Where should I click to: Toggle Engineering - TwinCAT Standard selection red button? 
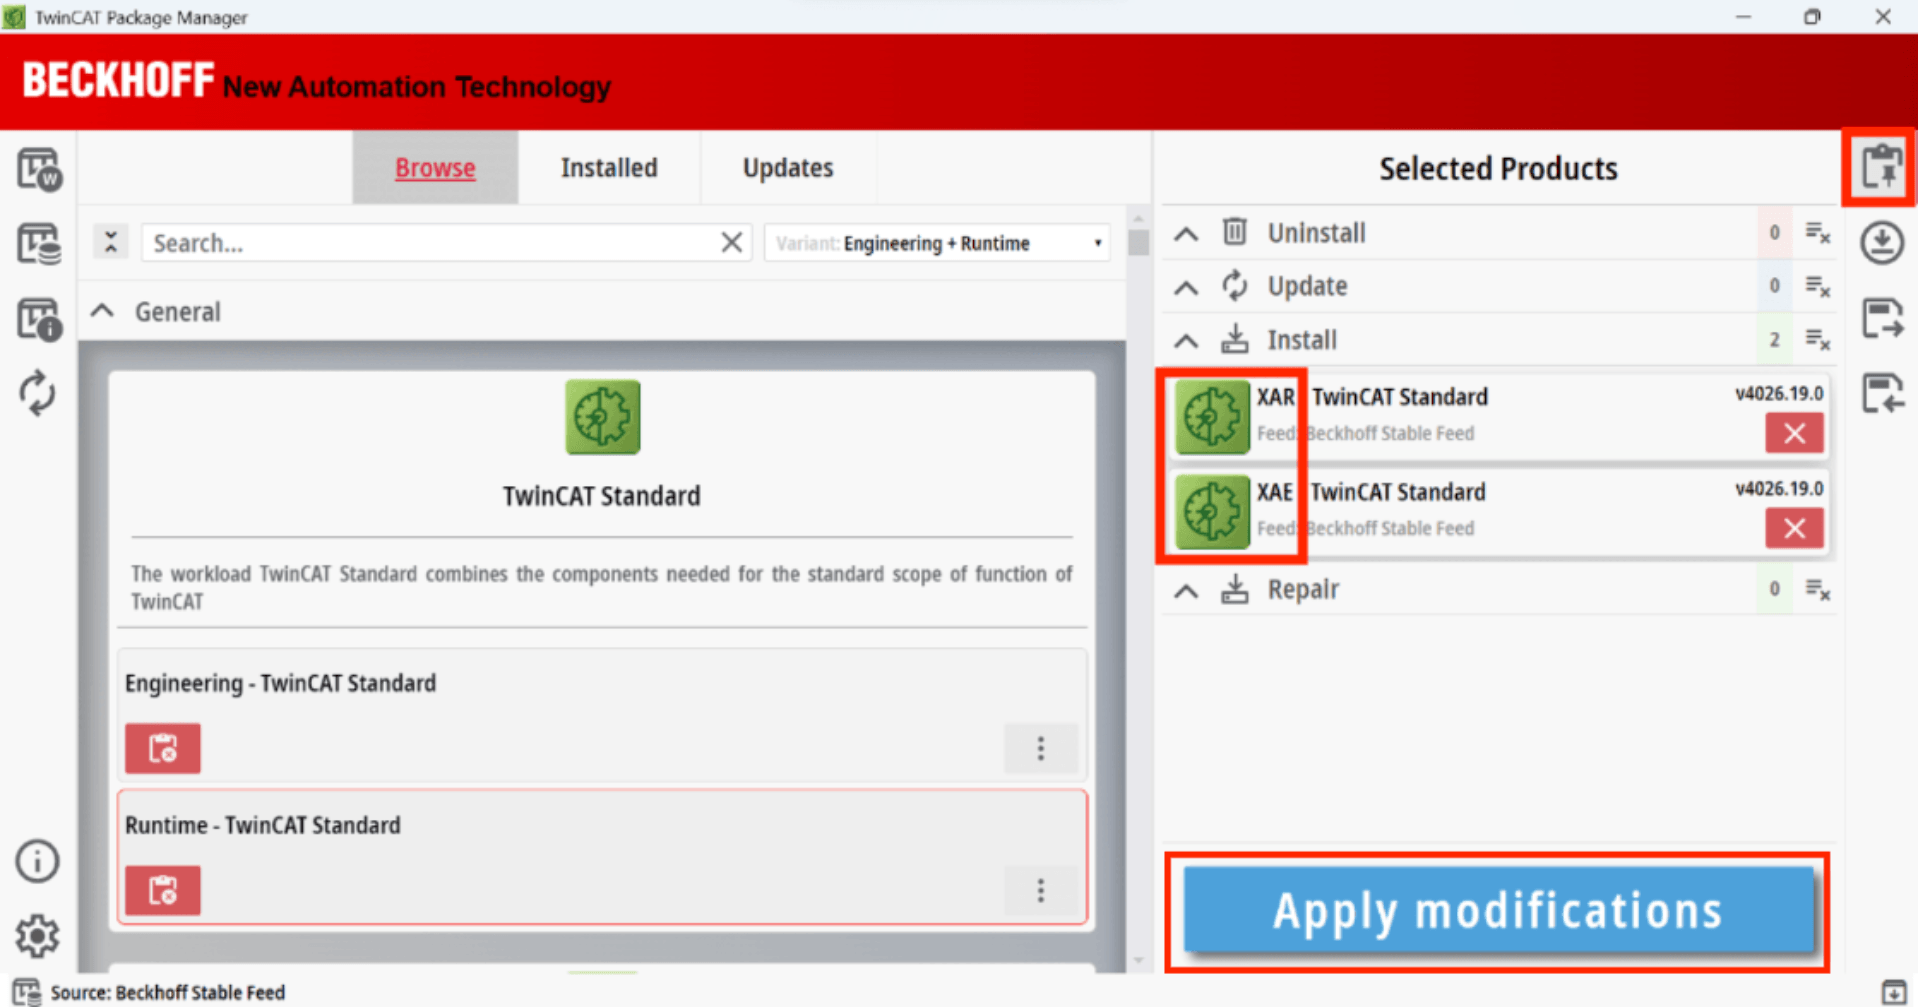tap(163, 748)
